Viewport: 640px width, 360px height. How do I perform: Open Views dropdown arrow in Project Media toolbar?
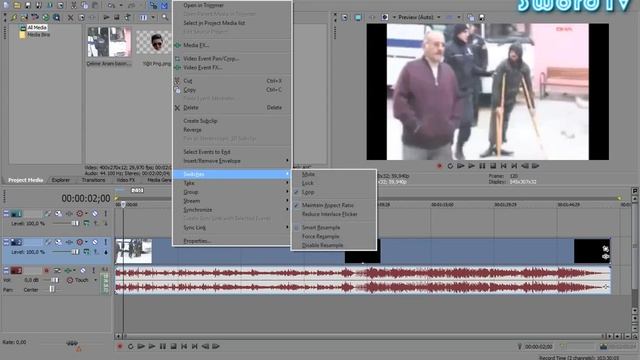click(x=153, y=18)
